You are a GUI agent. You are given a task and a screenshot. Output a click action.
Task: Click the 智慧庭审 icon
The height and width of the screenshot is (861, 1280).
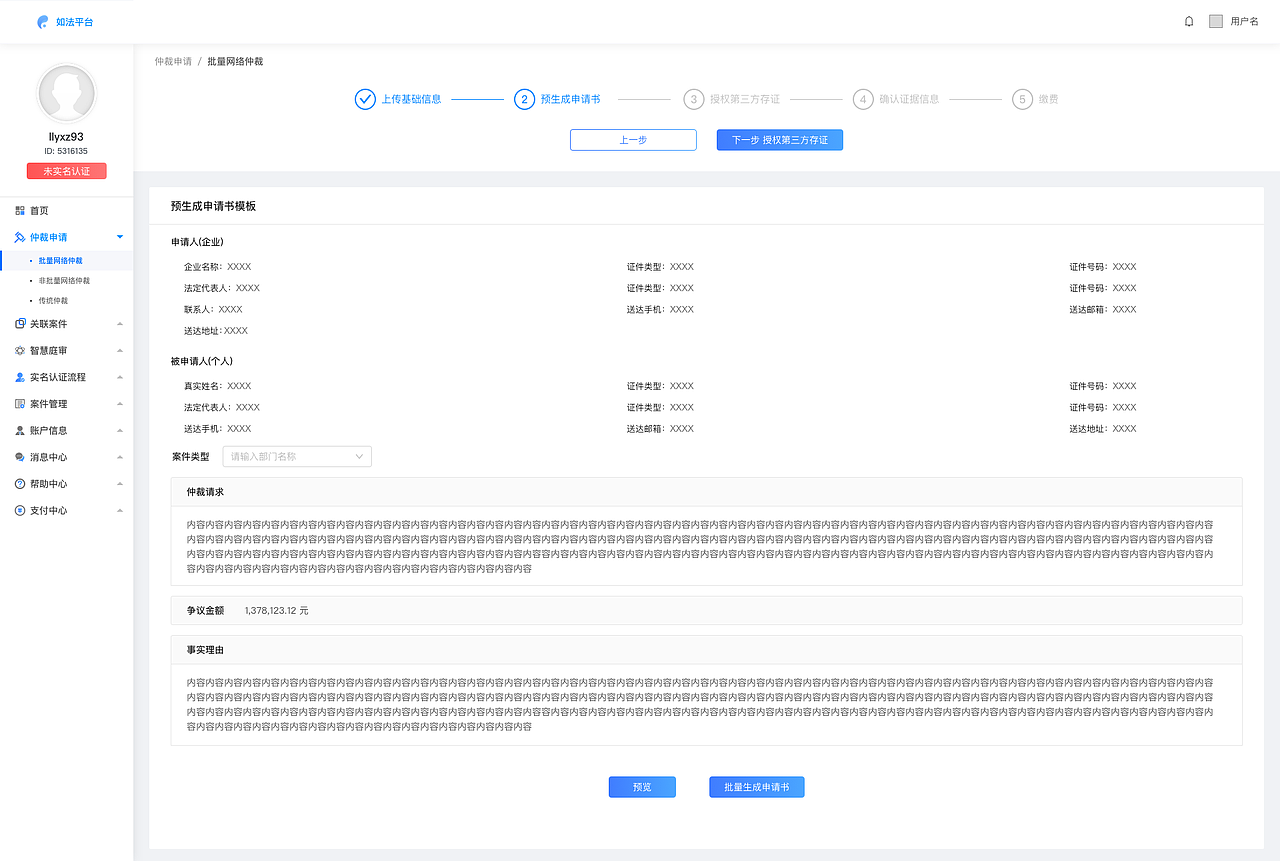(x=20, y=350)
